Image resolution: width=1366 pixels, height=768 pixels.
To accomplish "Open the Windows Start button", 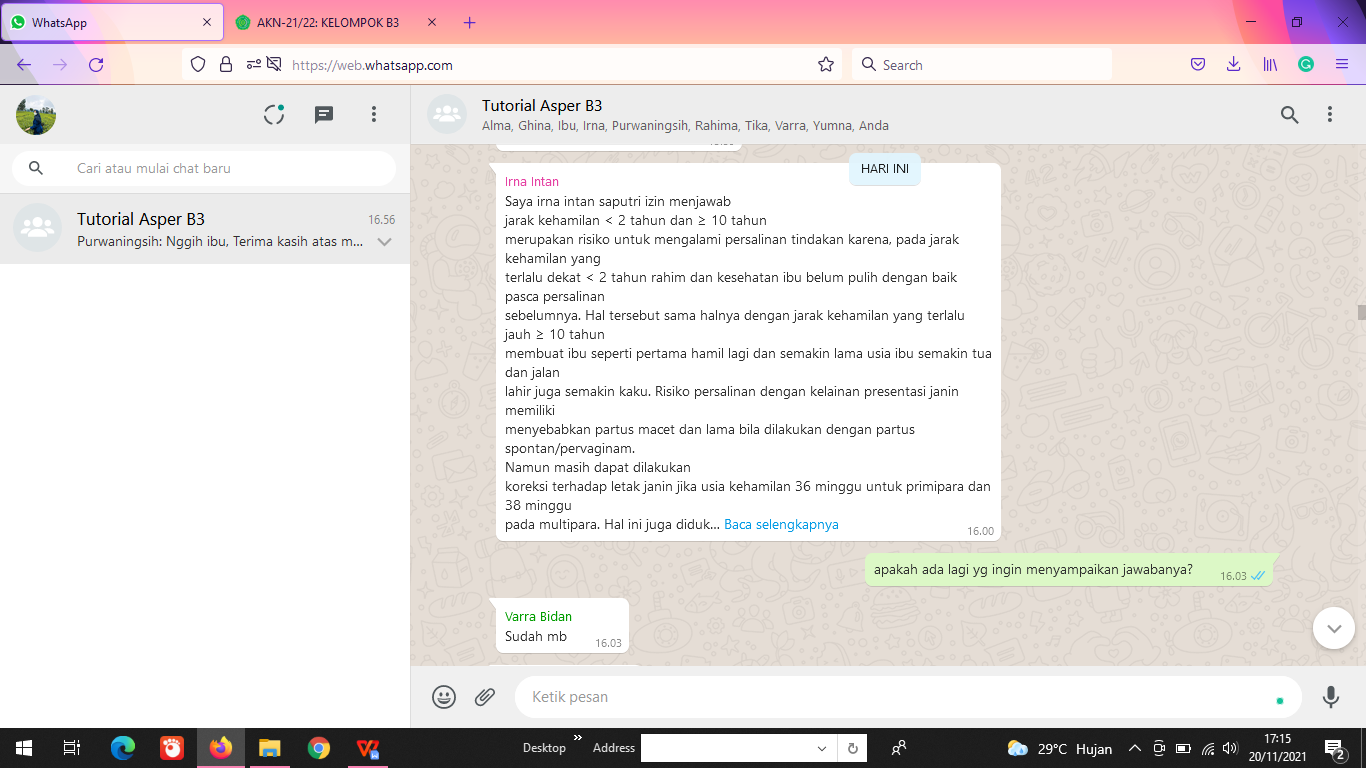I will [x=24, y=748].
